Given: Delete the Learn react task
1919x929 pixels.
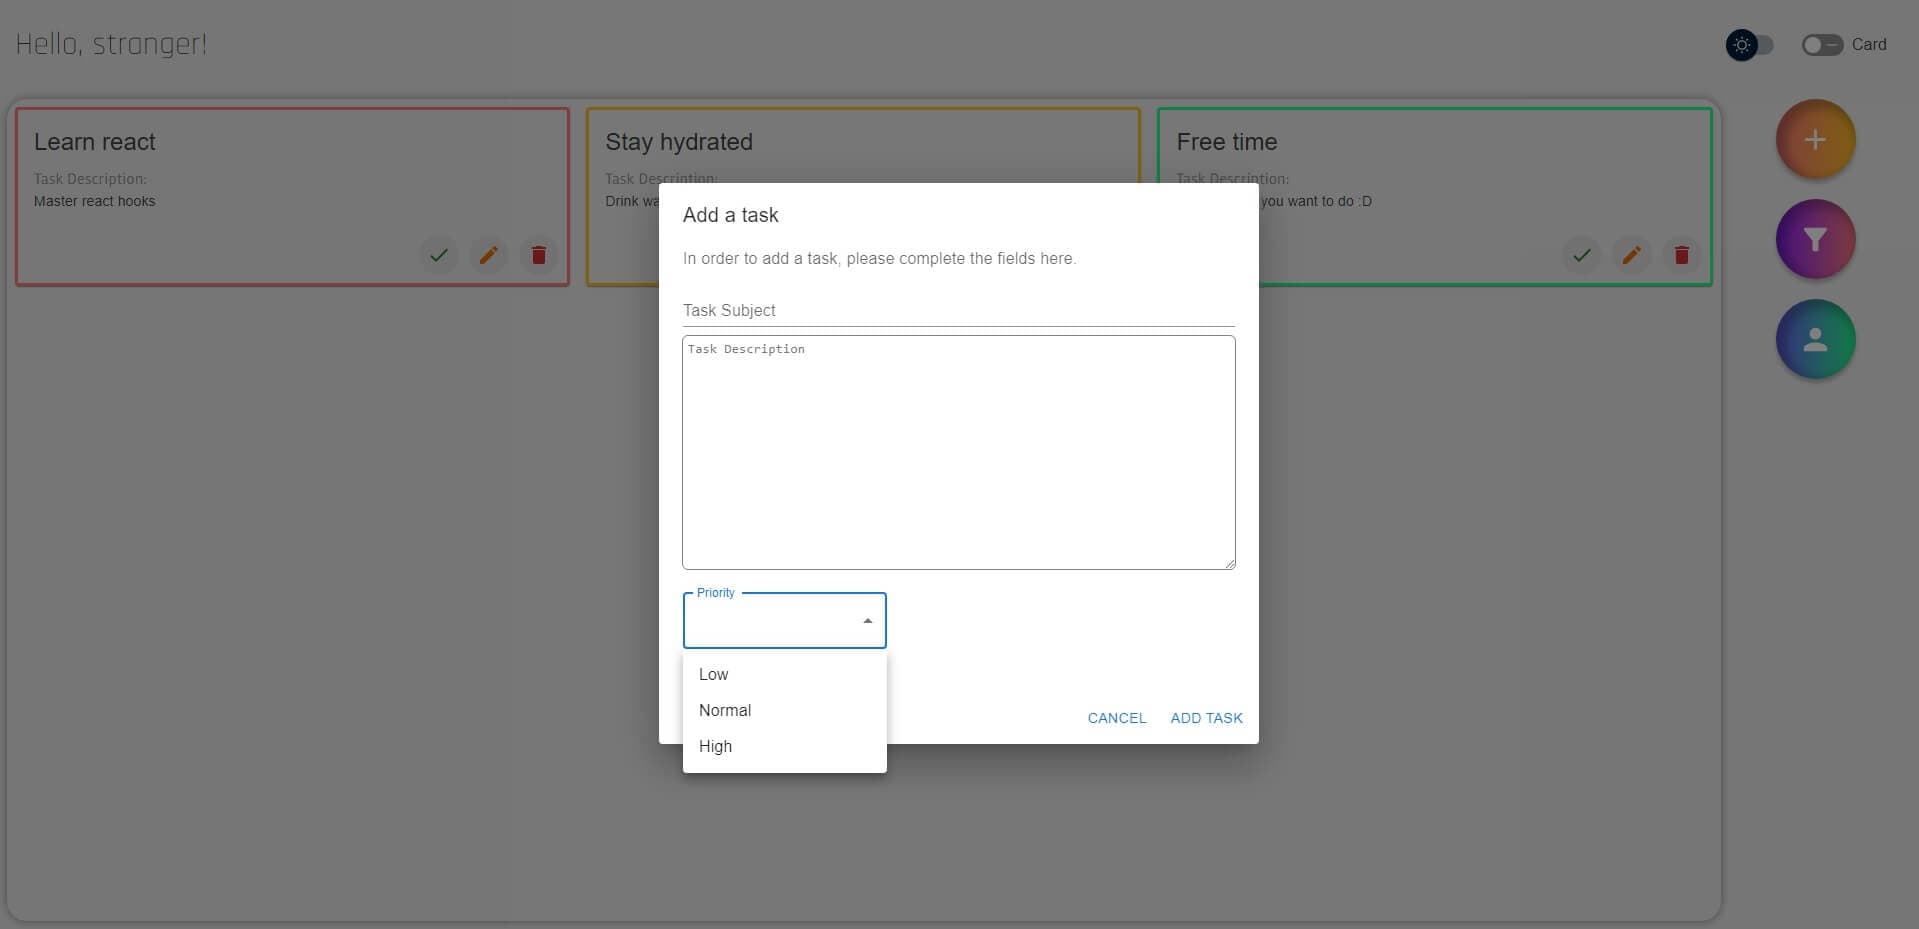Looking at the screenshot, I should click(x=539, y=255).
